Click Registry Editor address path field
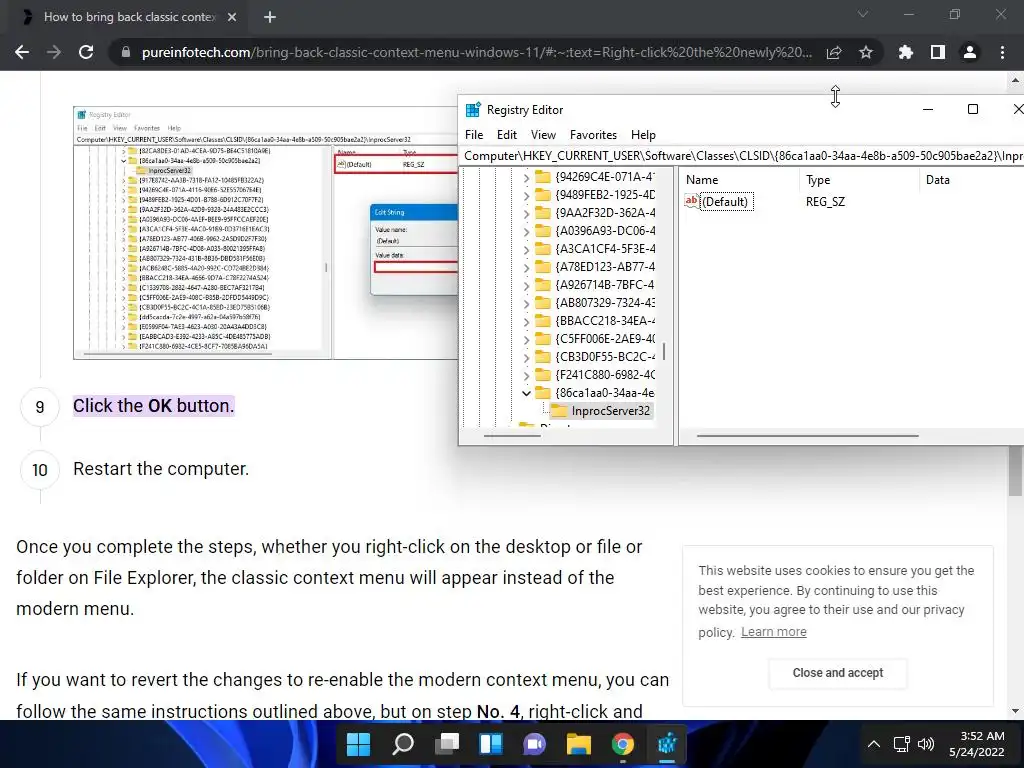Screen dimensions: 1024x768 click(x=742, y=156)
